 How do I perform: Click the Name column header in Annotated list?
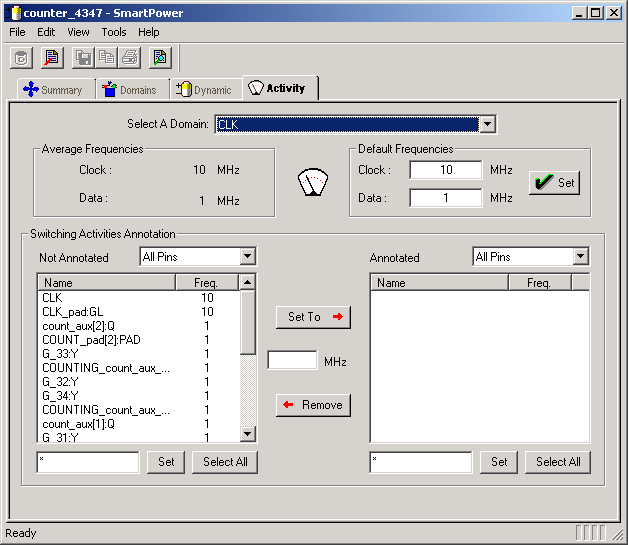(x=439, y=282)
